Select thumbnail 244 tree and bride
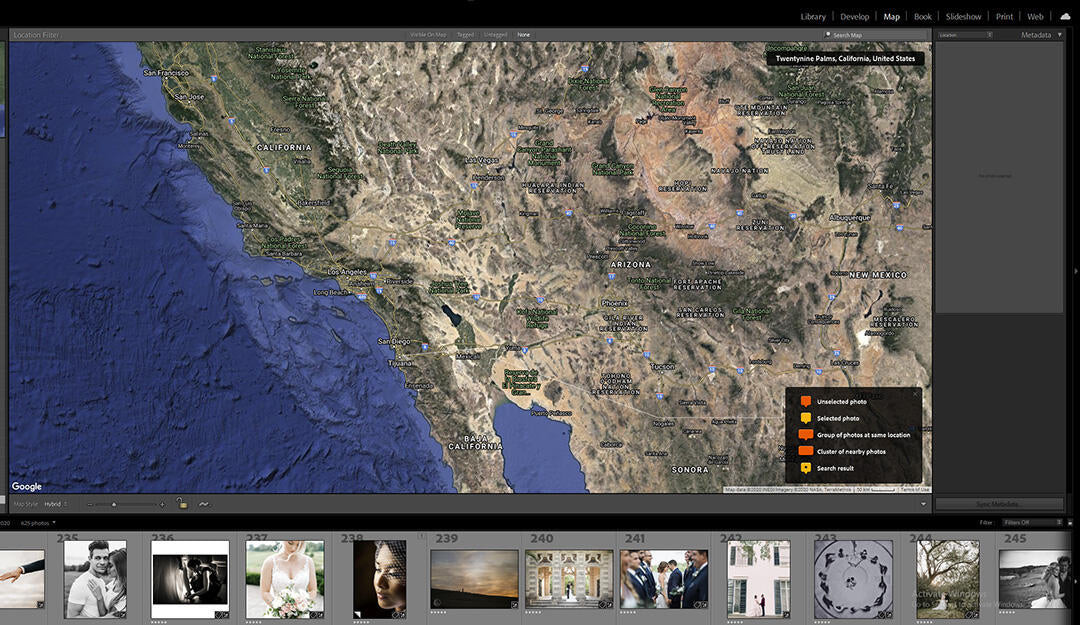This screenshot has height=625, width=1080. 948,580
